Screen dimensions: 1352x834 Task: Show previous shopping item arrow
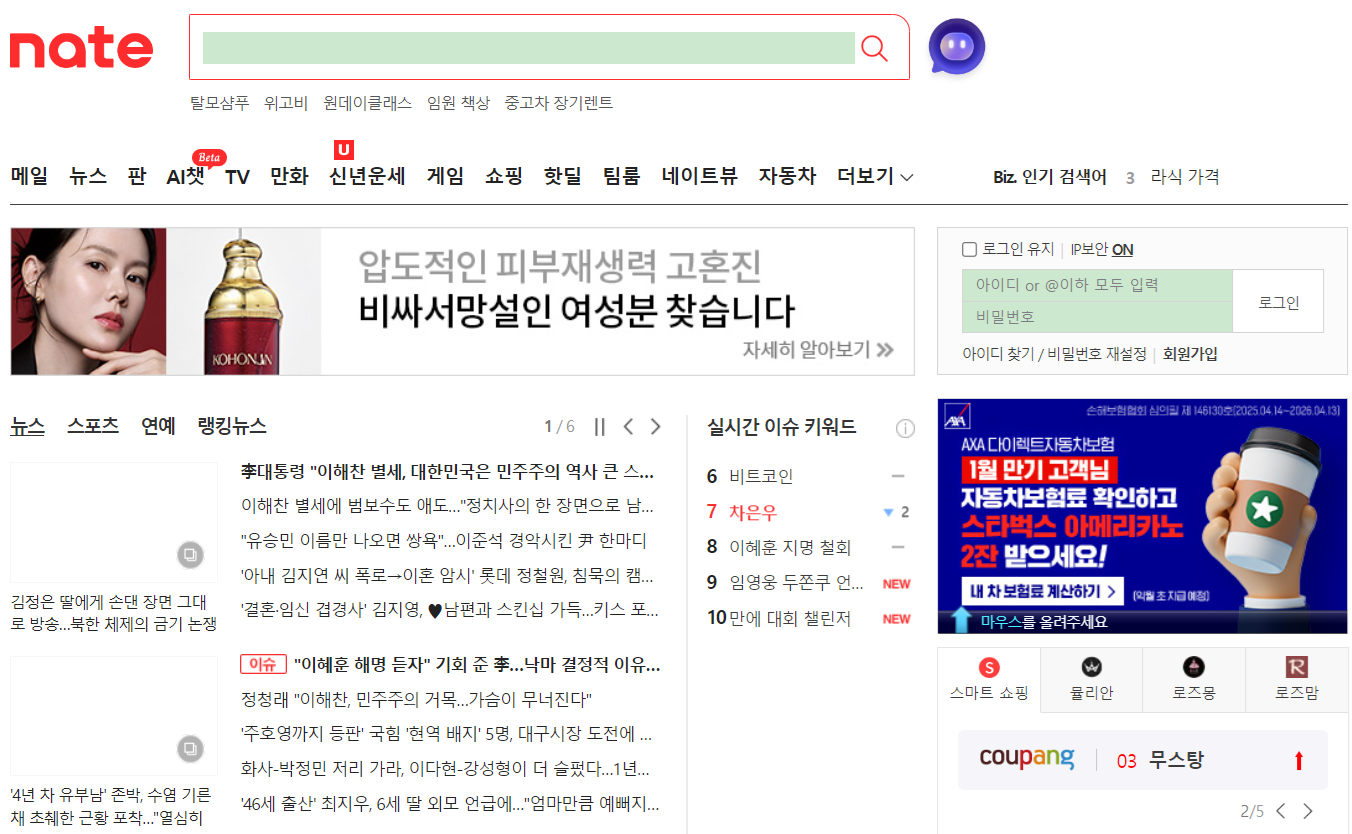(x=1281, y=811)
